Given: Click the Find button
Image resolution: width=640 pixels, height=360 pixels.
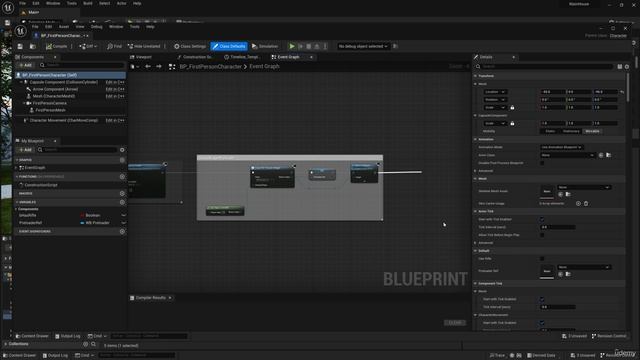Looking at the screenshot, I should coord(114,47).
